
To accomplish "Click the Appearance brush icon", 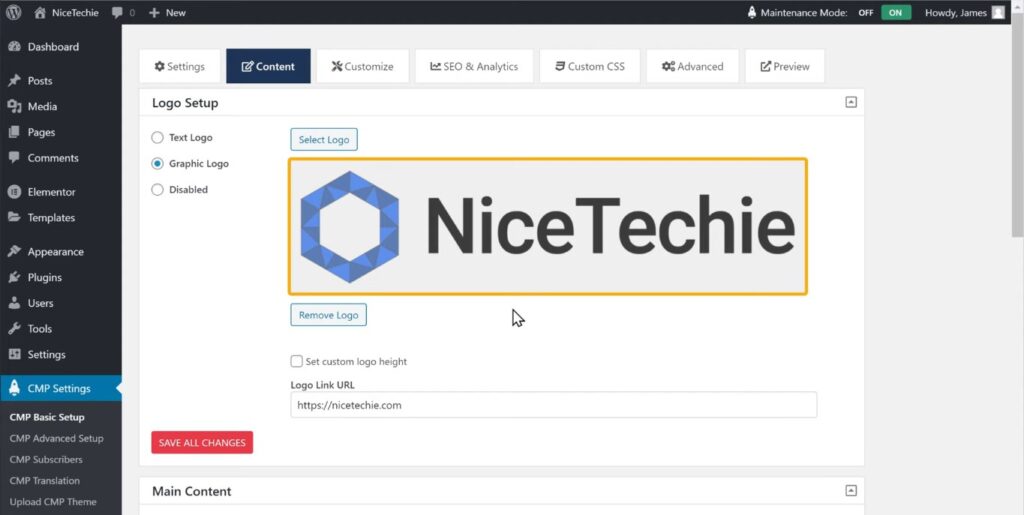I will [x=14, y=252].
